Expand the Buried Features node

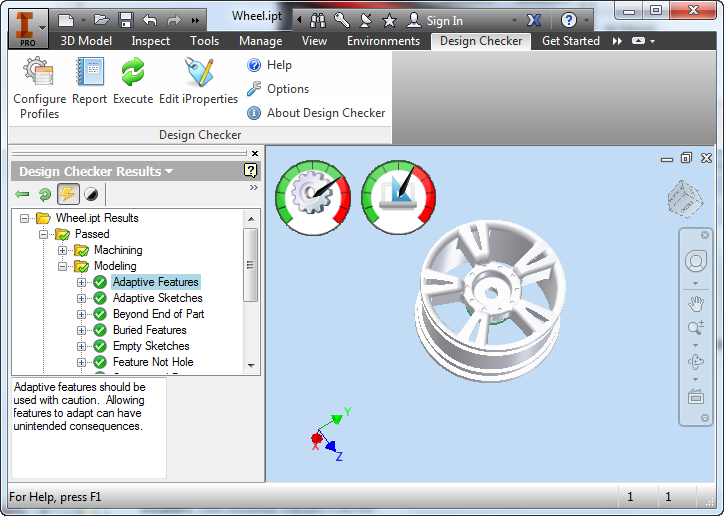pos(81,330)
